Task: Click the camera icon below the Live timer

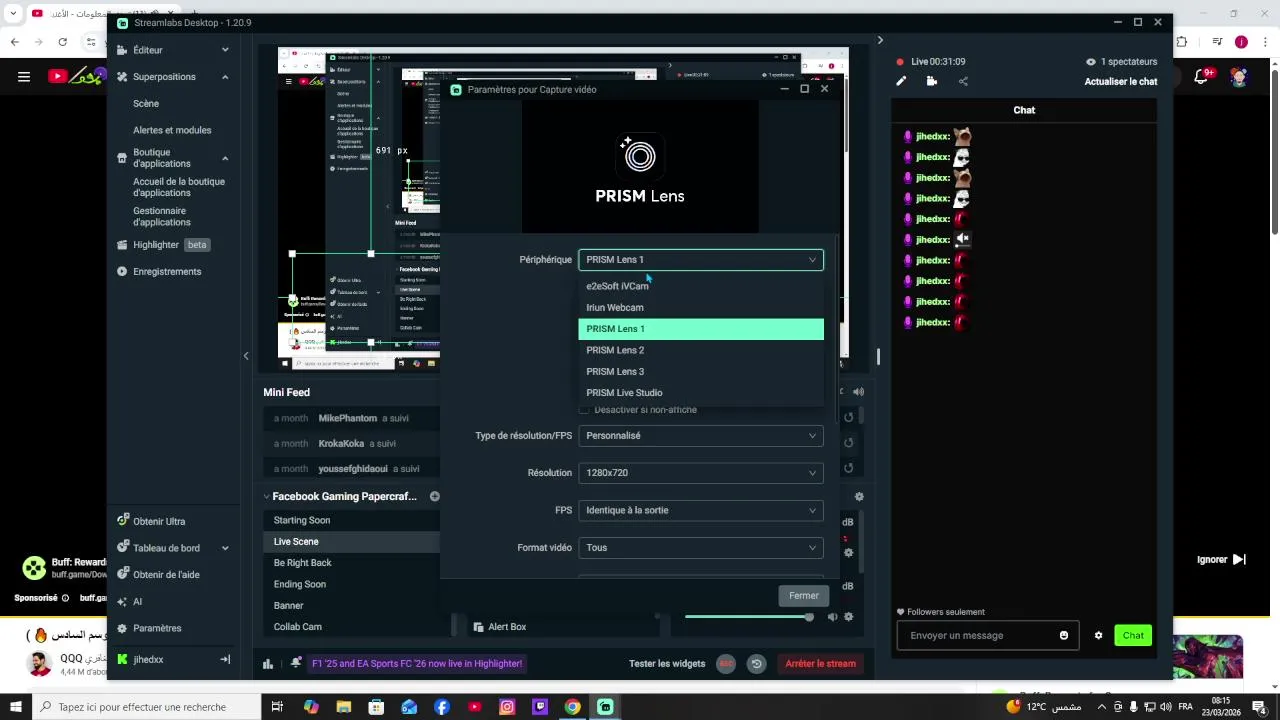Action: pyautogui.click(x=932, y=82)
